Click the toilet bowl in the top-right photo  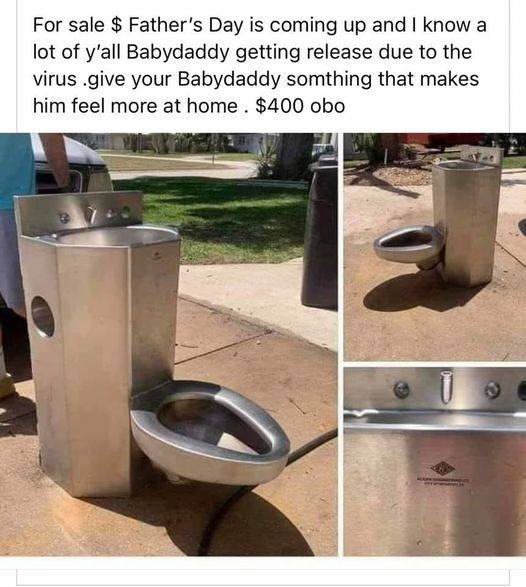[409, 245]
